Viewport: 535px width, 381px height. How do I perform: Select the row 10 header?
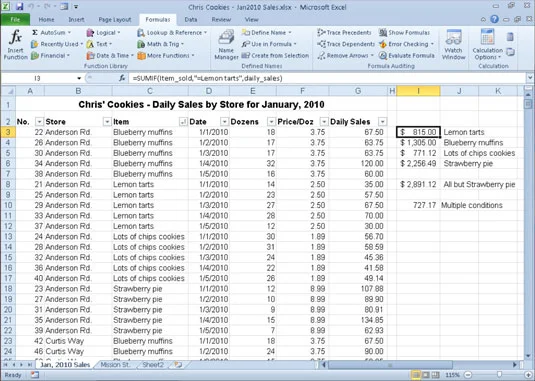[8, 205]
